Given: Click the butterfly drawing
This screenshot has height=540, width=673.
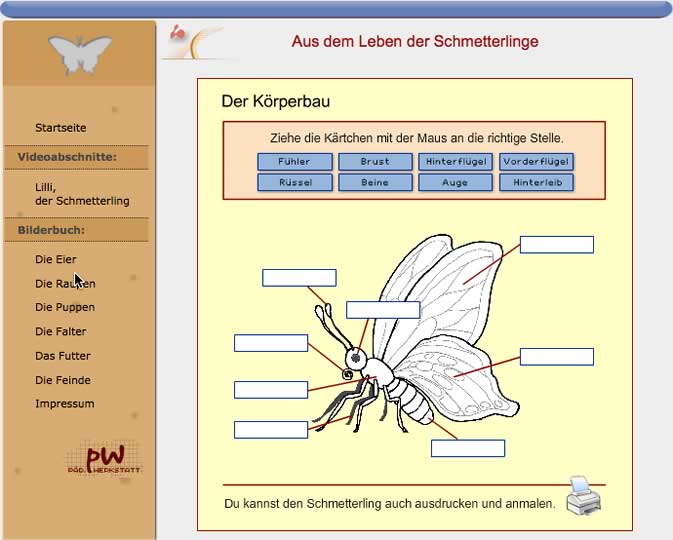Looking at the screenshot, I should (415, 335).
